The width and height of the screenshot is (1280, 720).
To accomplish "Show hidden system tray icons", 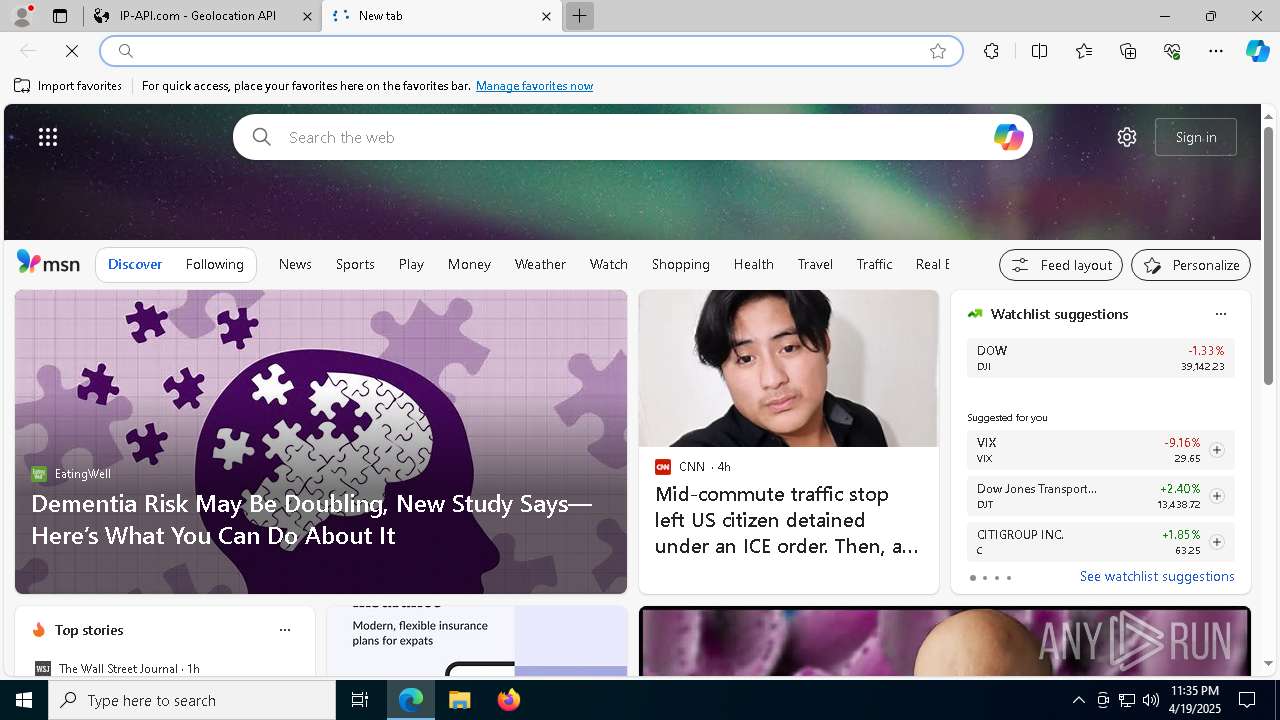I will coord(1078,700).
